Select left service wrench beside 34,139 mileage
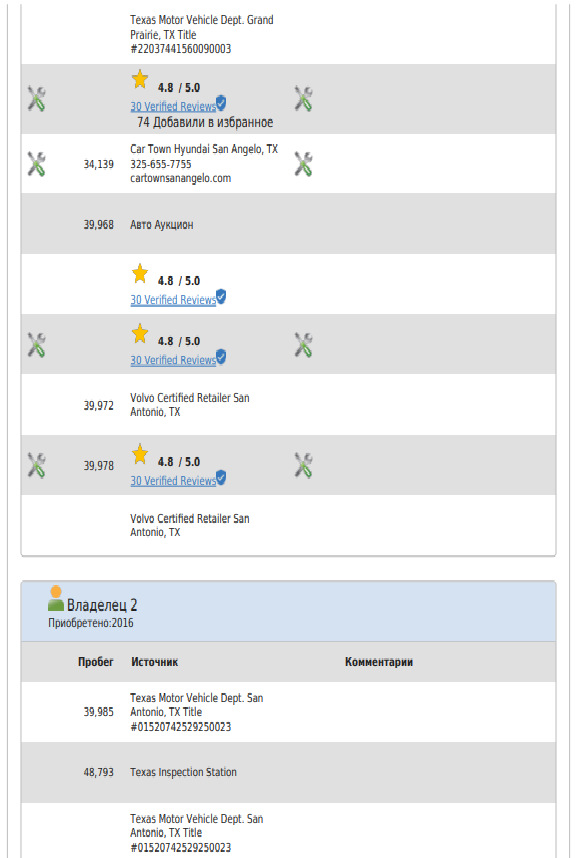The width and height of the screenshot is (579, 858). [x=36, y=164]
